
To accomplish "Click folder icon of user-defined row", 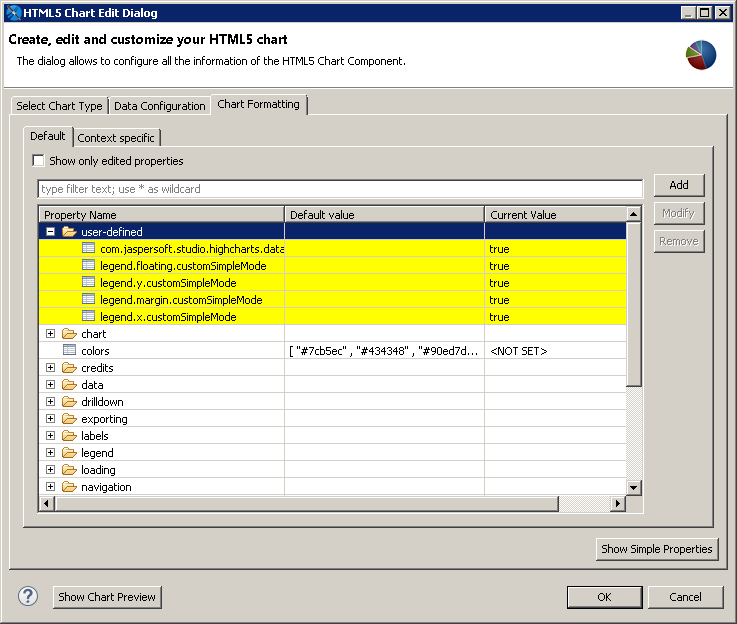I will click(69, 232).
